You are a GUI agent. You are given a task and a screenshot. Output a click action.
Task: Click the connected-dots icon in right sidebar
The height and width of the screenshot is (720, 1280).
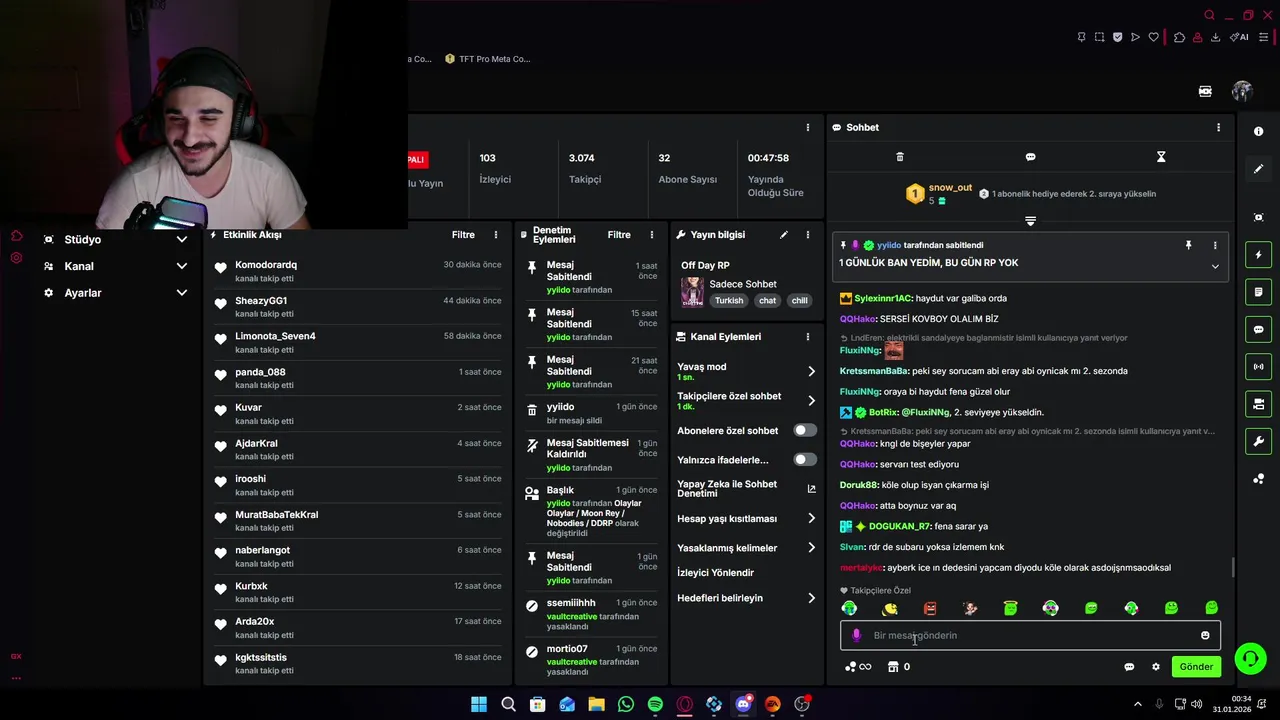click(1258, 479)
